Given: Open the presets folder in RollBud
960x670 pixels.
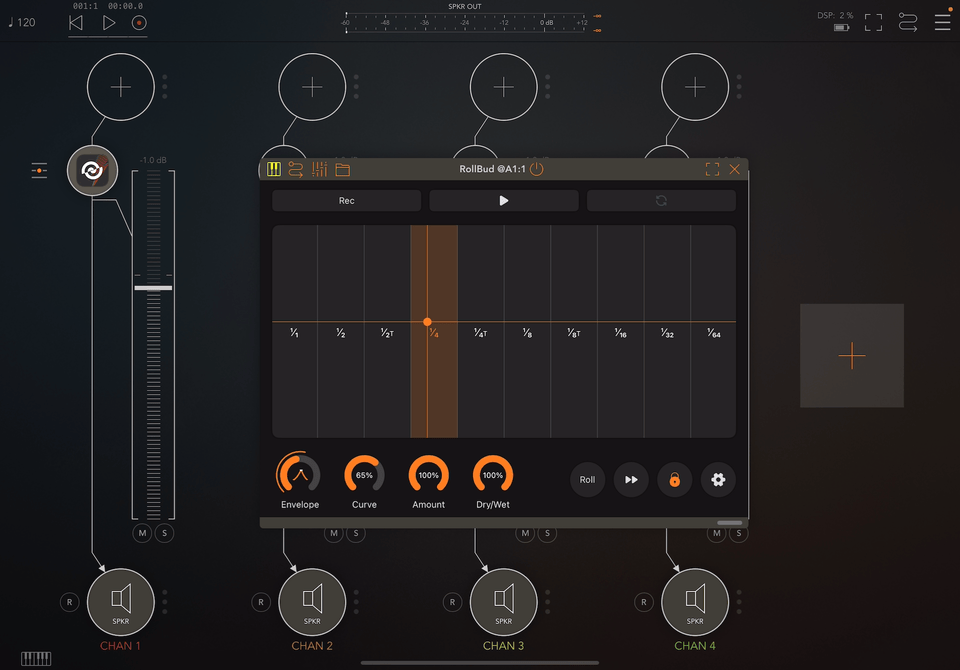Looking at the screenshot, I should [x=343, y=169].
